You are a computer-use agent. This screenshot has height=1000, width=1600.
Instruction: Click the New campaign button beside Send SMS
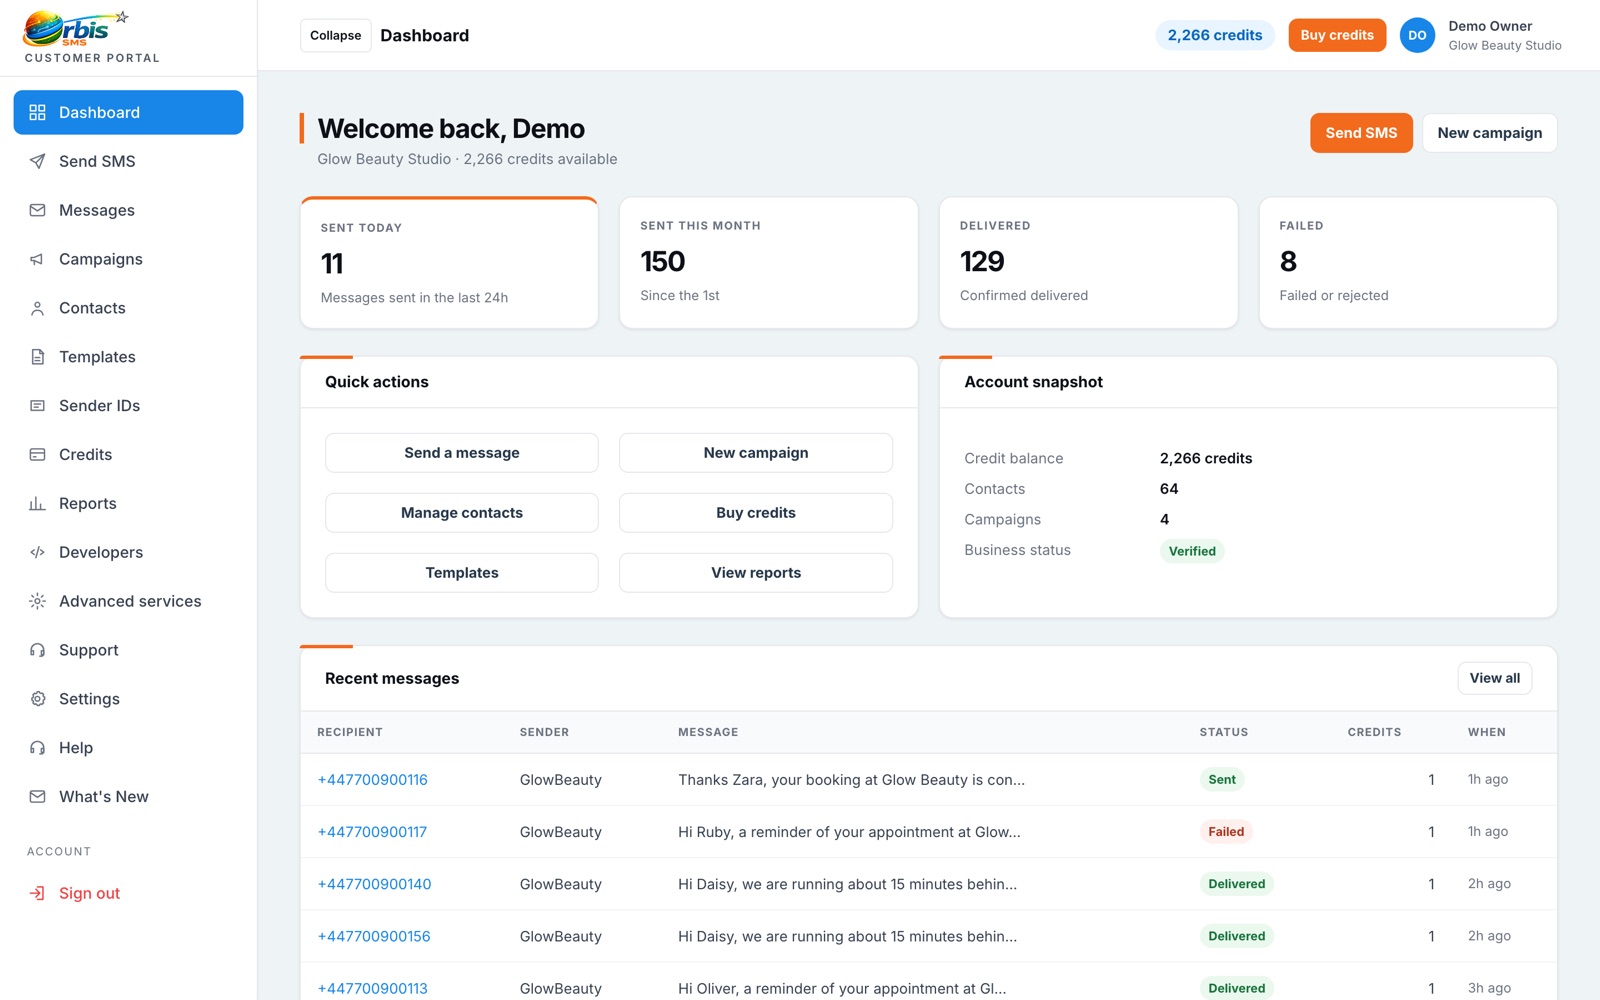click(x=1489, y=133)
